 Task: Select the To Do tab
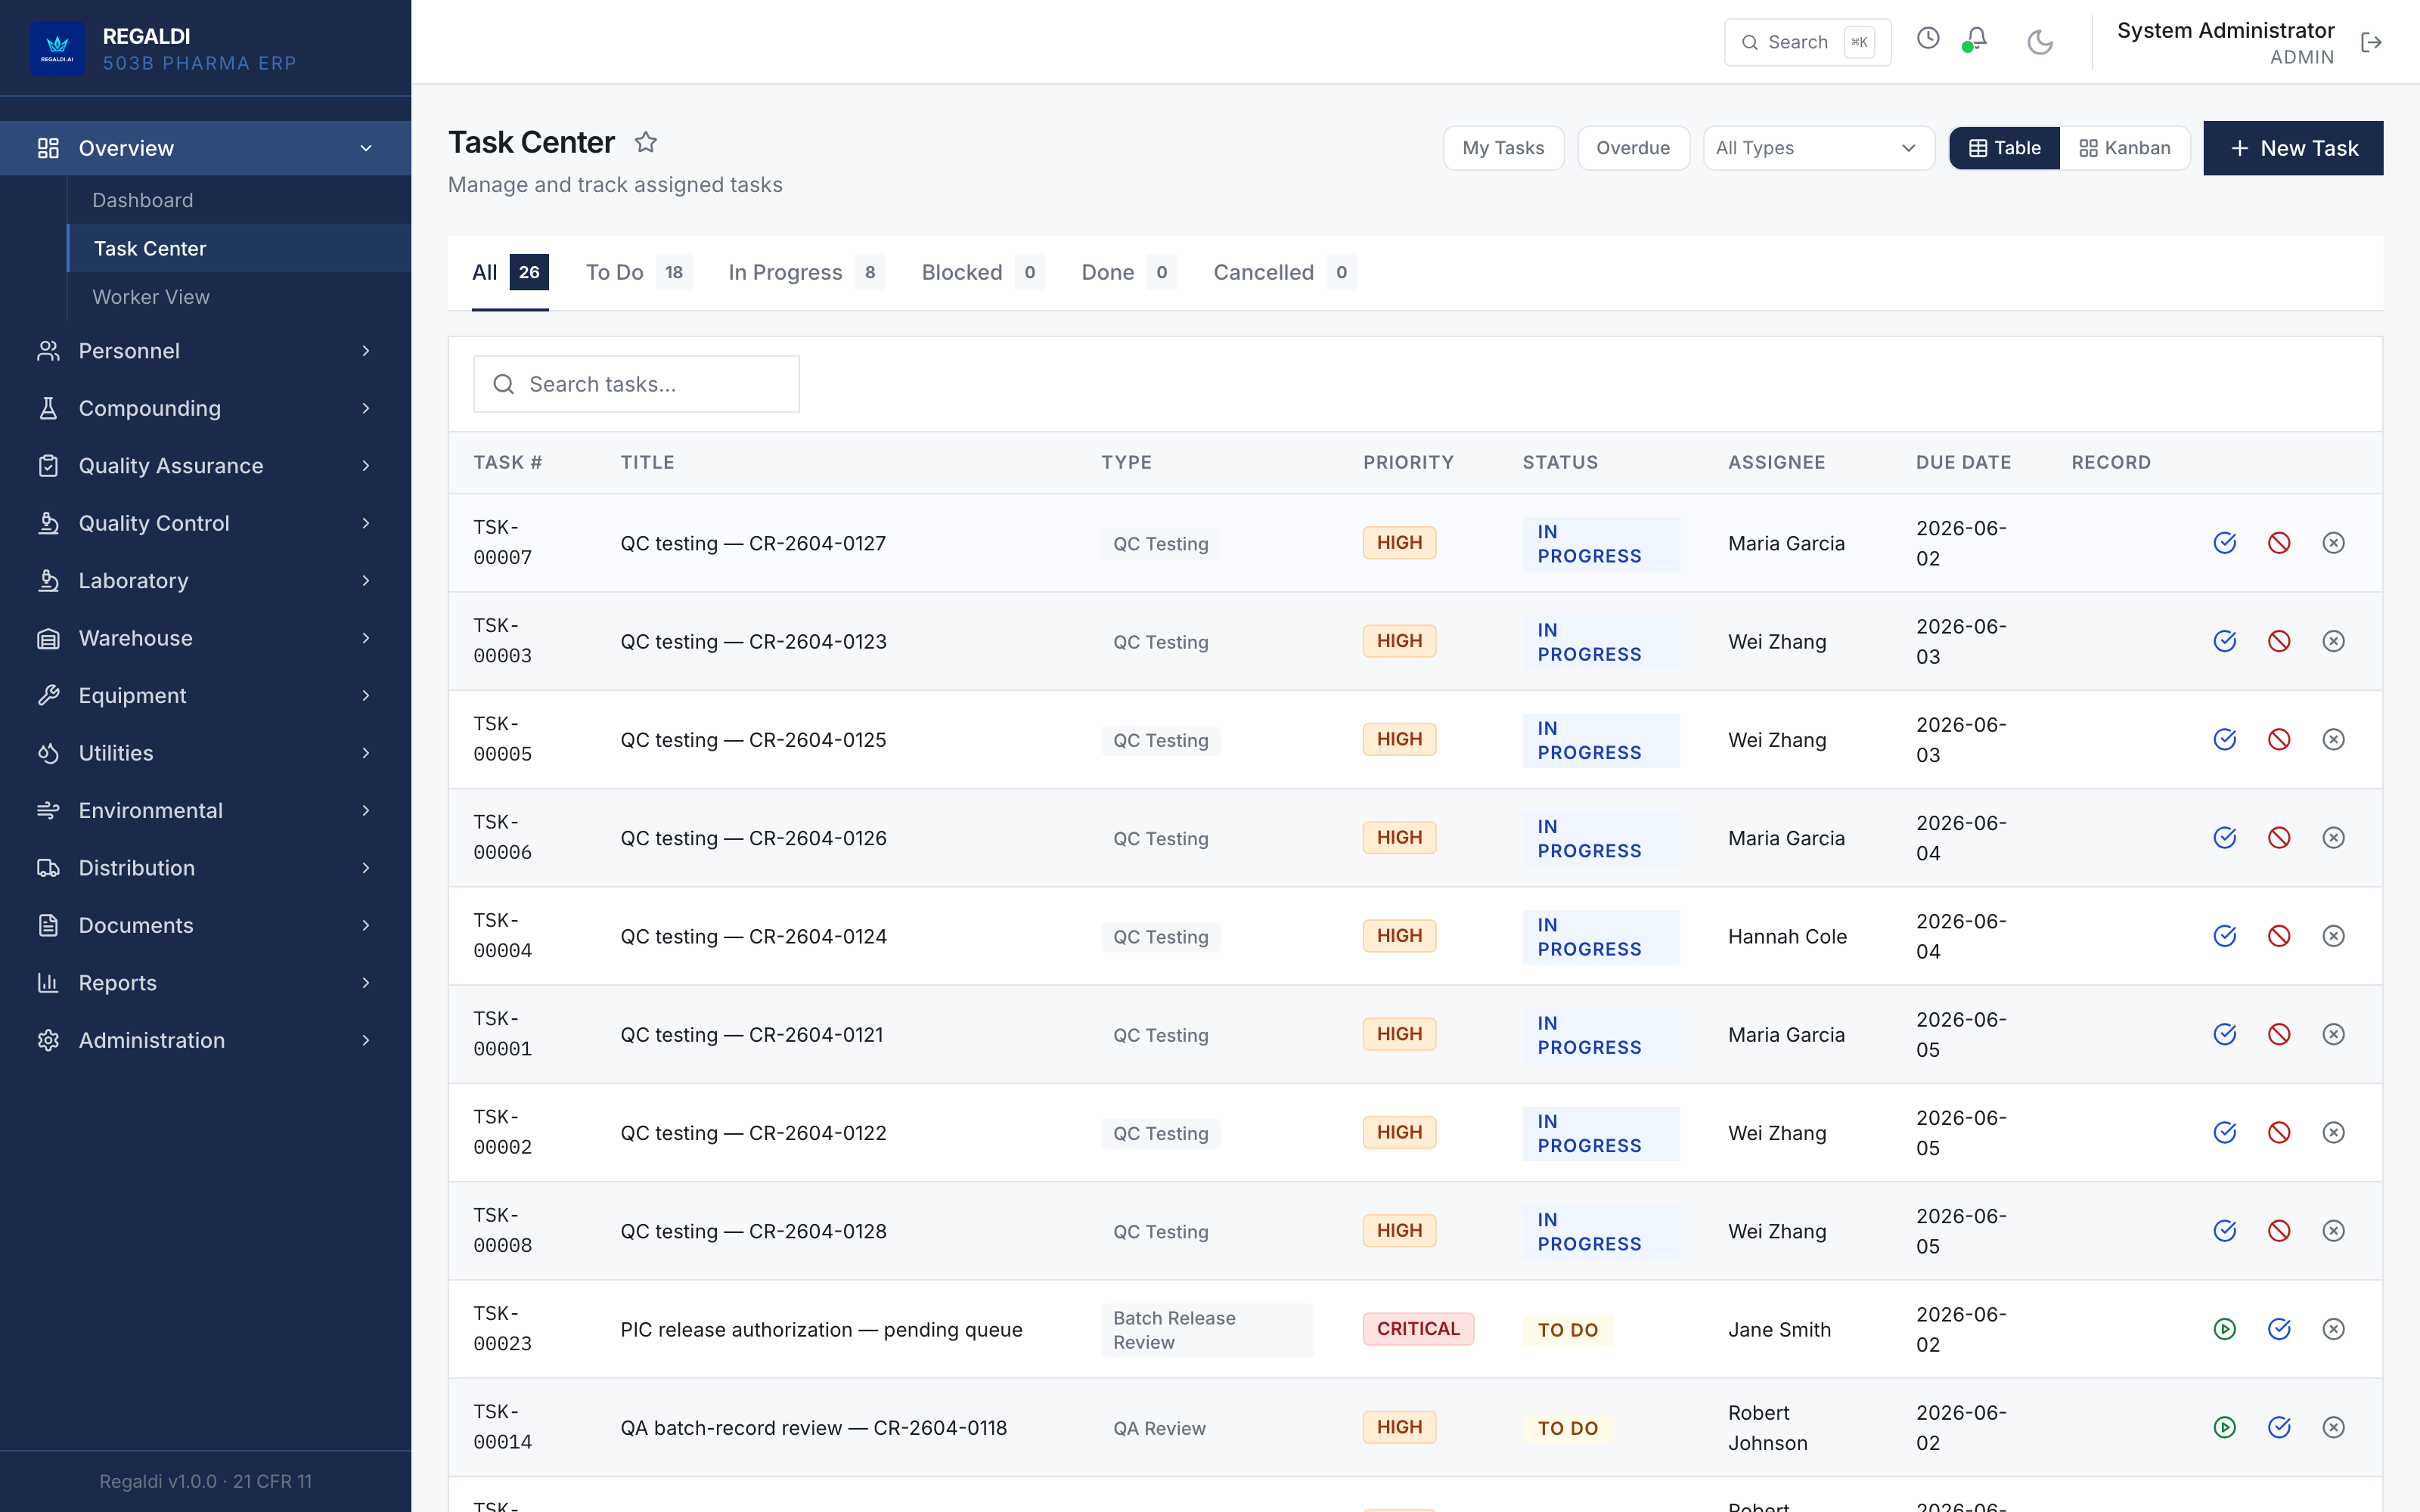tap(638, 272)
